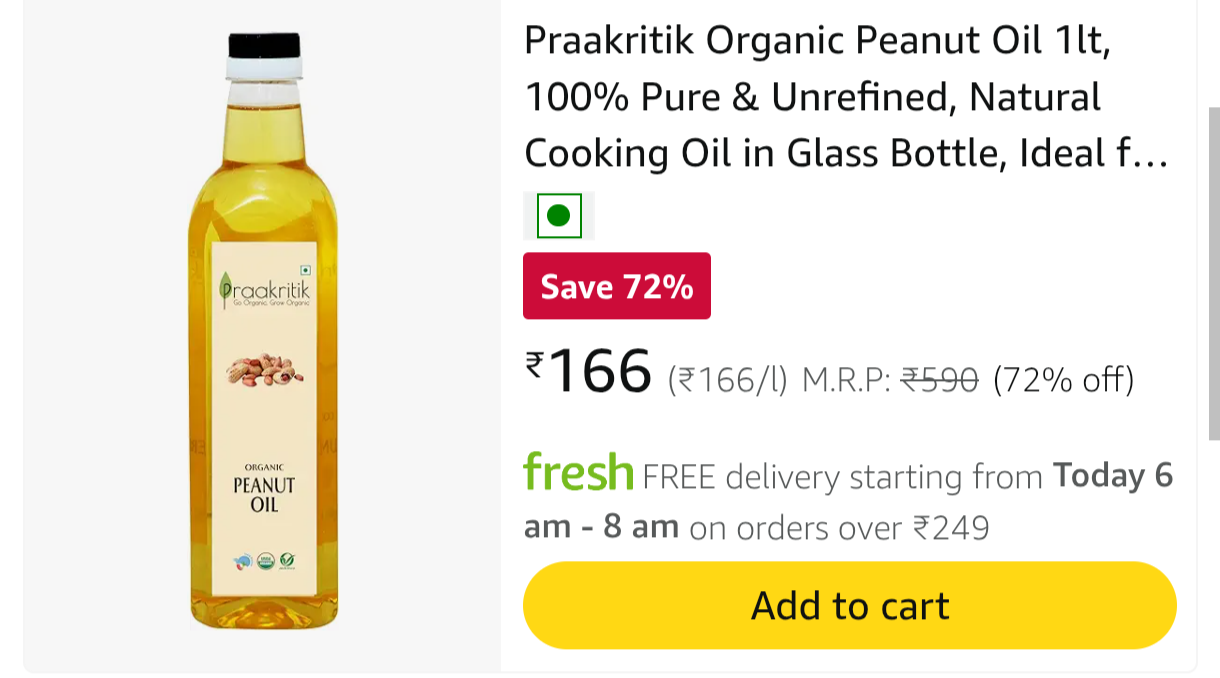Click the red Save 72% badge
Viewport: 1220px width, 678px height.
[x=617, y=286]
